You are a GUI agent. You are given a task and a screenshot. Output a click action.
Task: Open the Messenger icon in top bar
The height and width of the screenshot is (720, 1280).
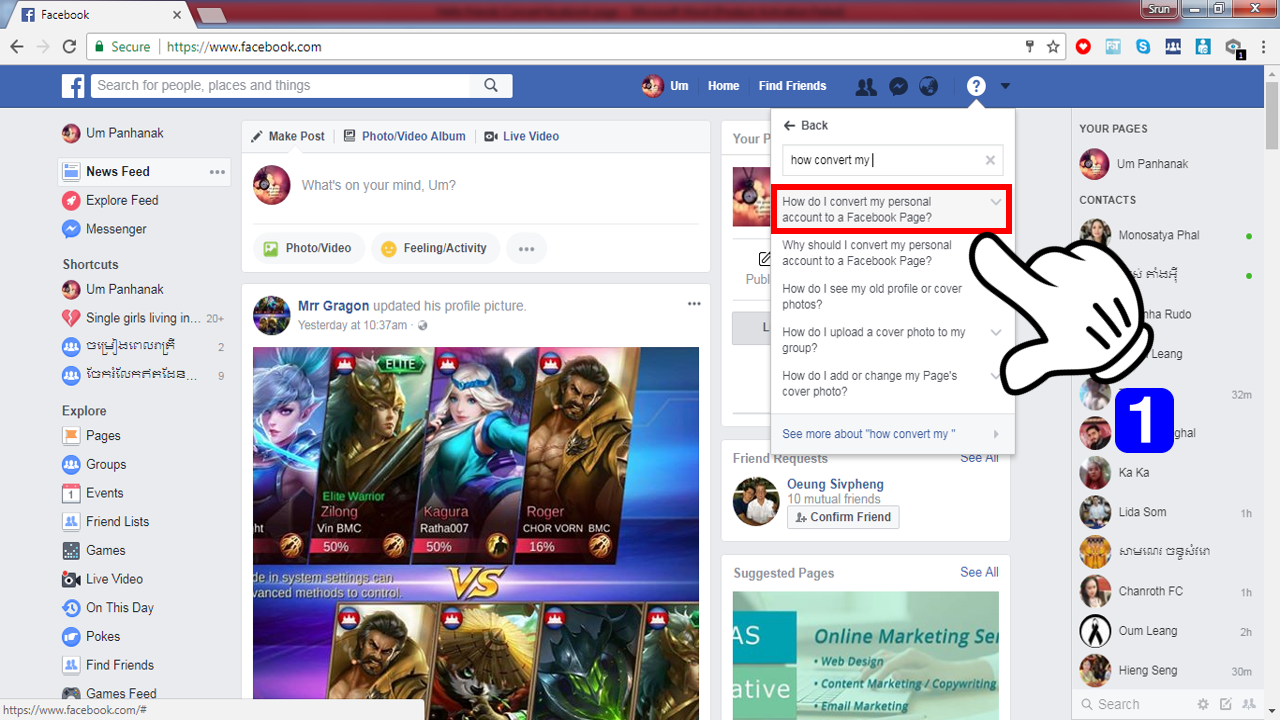[x=898, y=87]
